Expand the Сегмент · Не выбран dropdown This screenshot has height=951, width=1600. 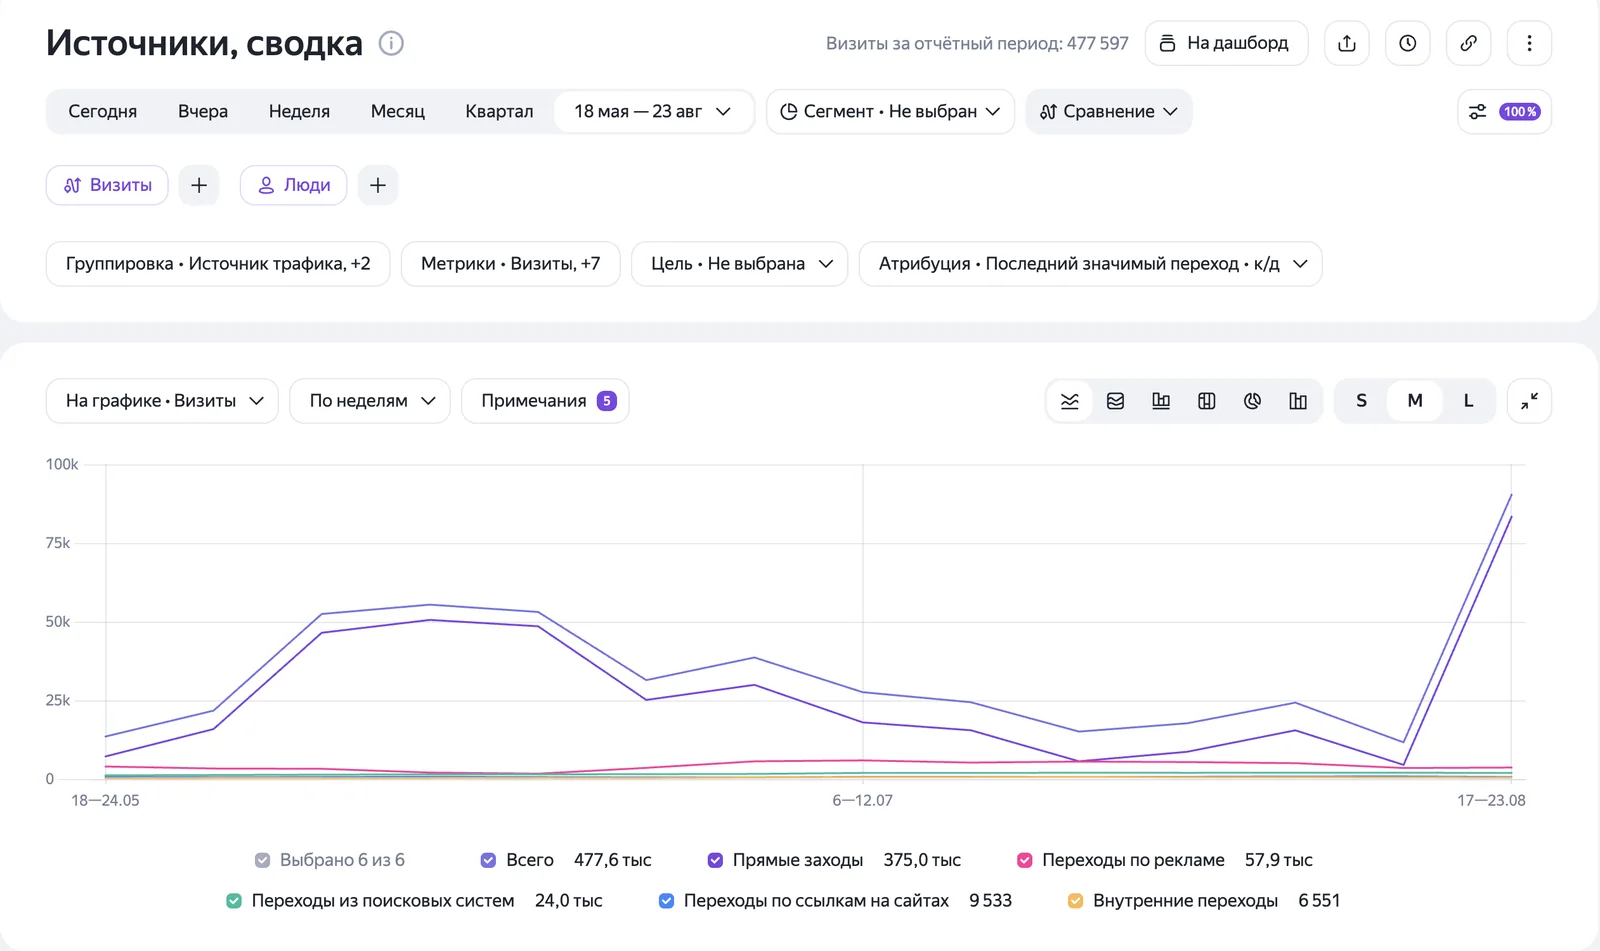pos(890,112)
